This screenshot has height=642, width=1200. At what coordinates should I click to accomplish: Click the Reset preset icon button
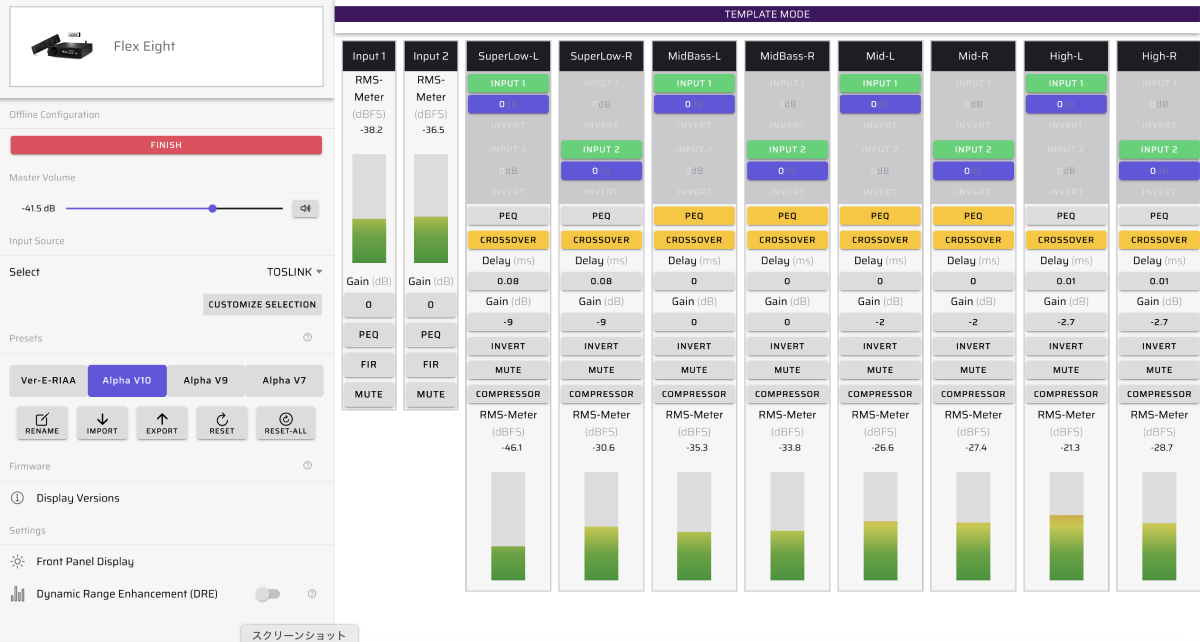click(222, 423)
